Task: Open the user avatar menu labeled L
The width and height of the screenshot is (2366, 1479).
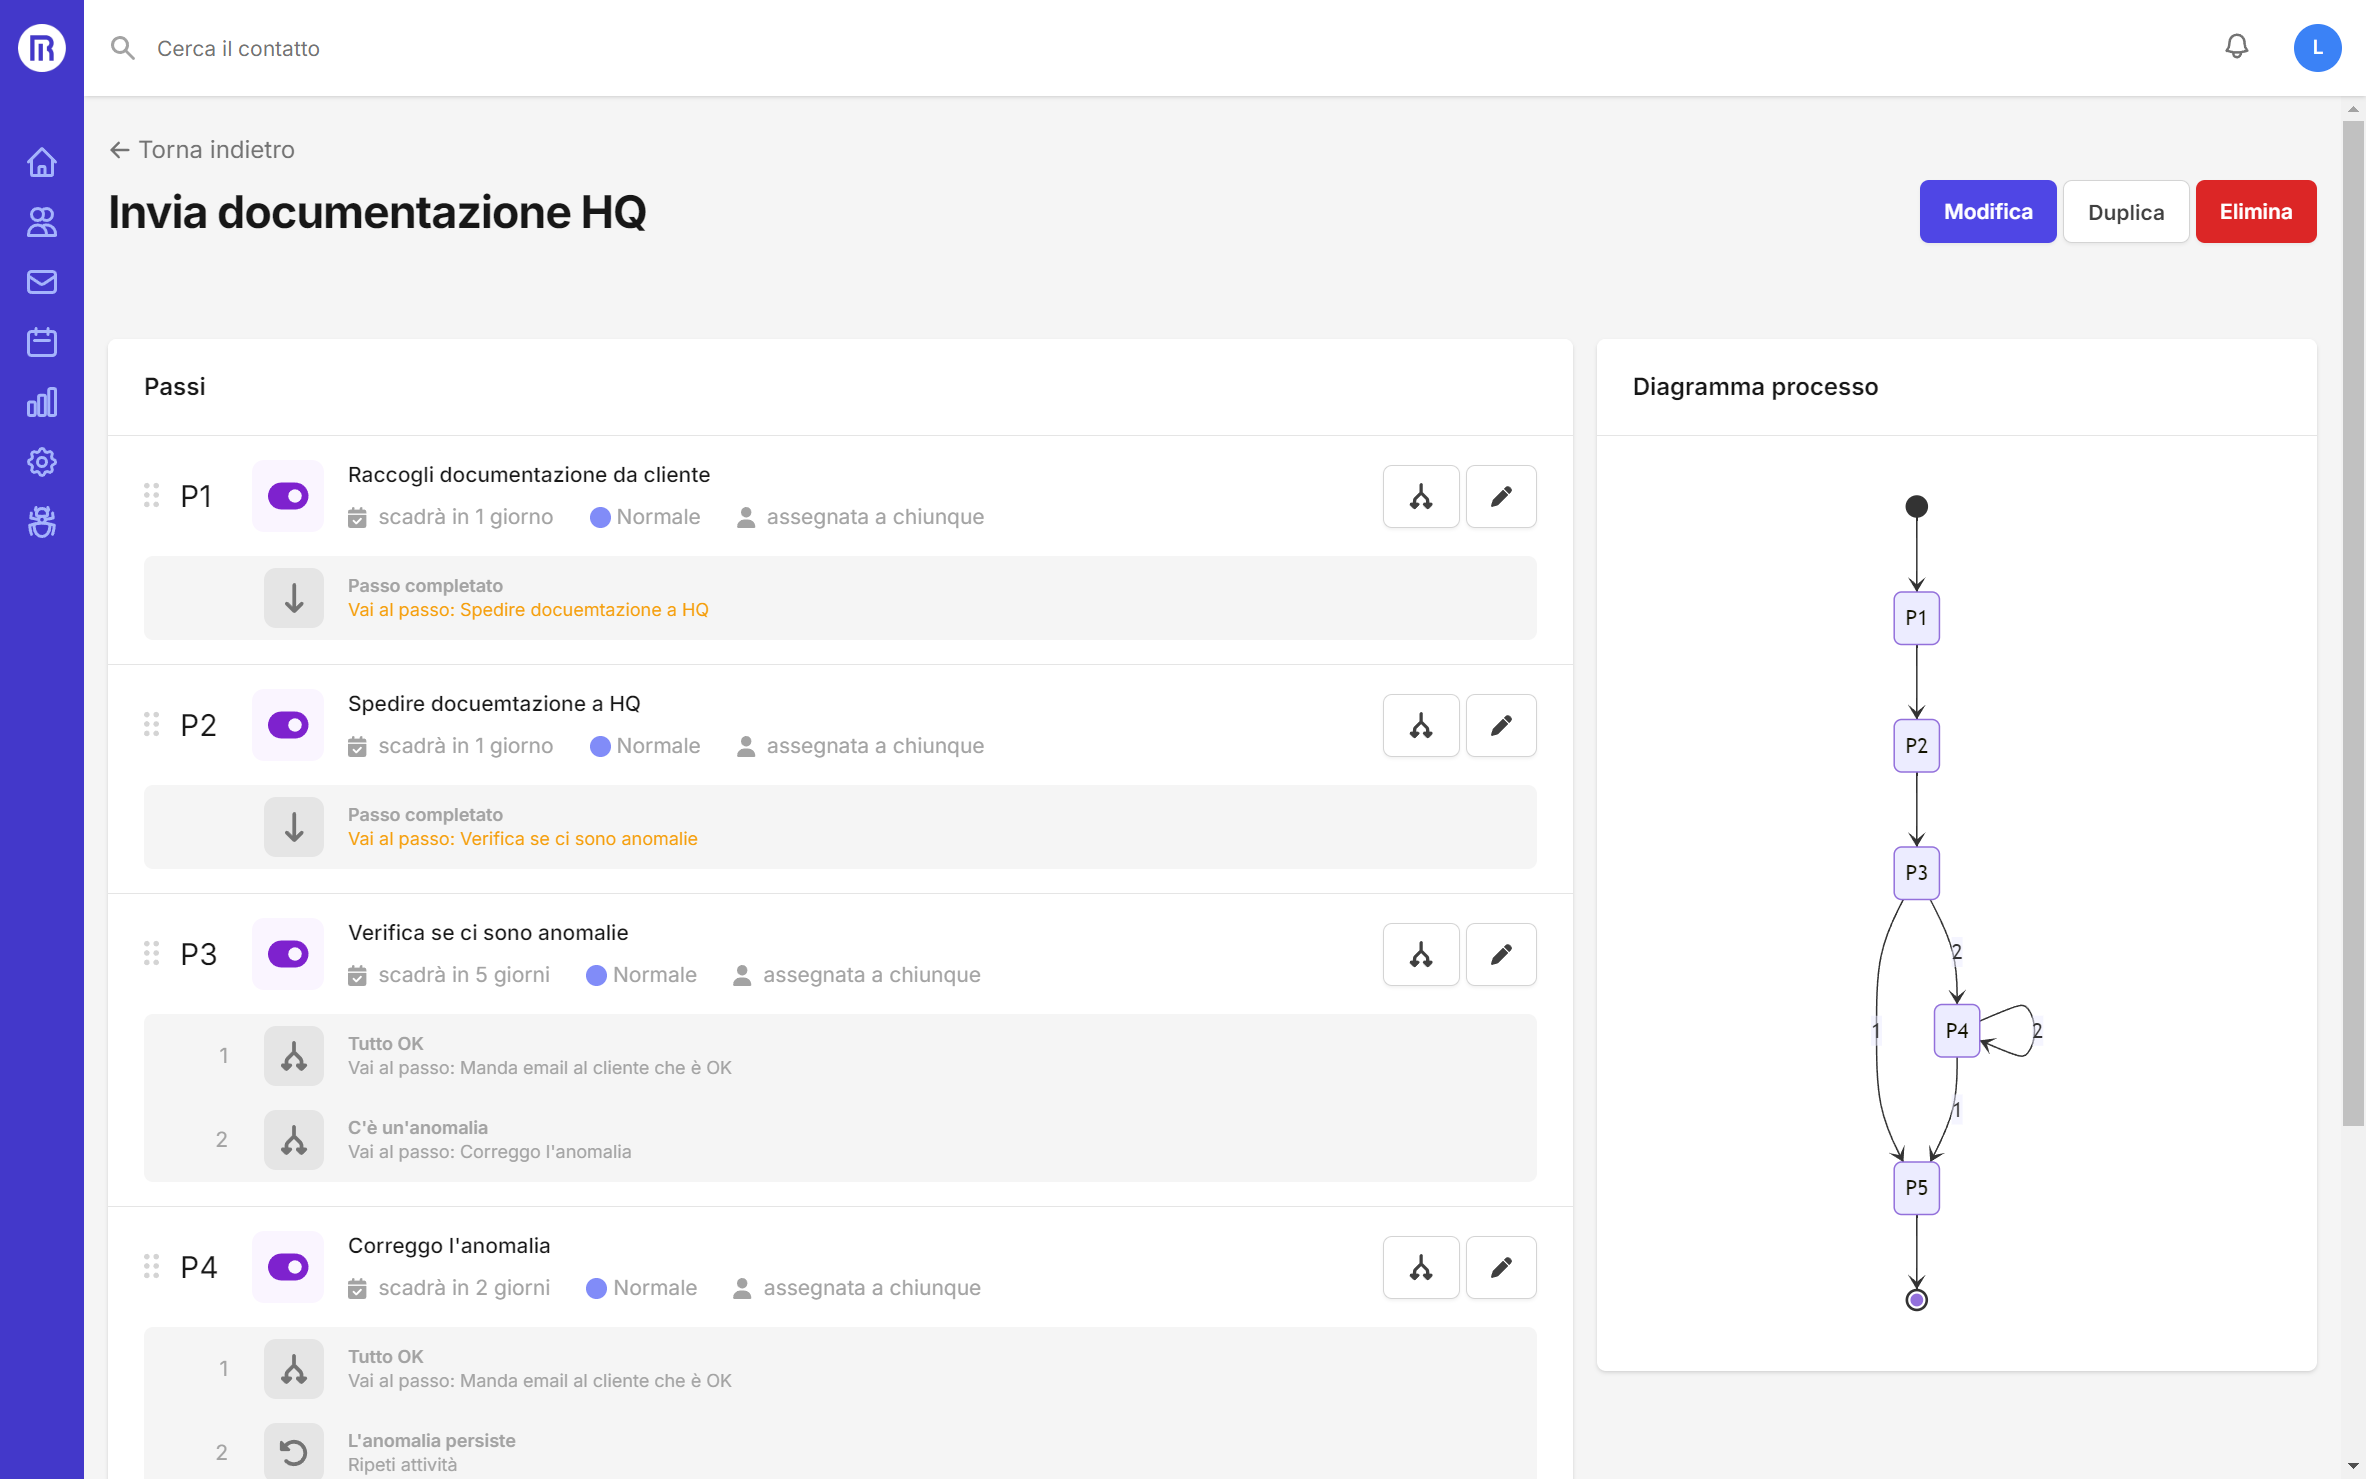Action: (x=2318, y=47)
